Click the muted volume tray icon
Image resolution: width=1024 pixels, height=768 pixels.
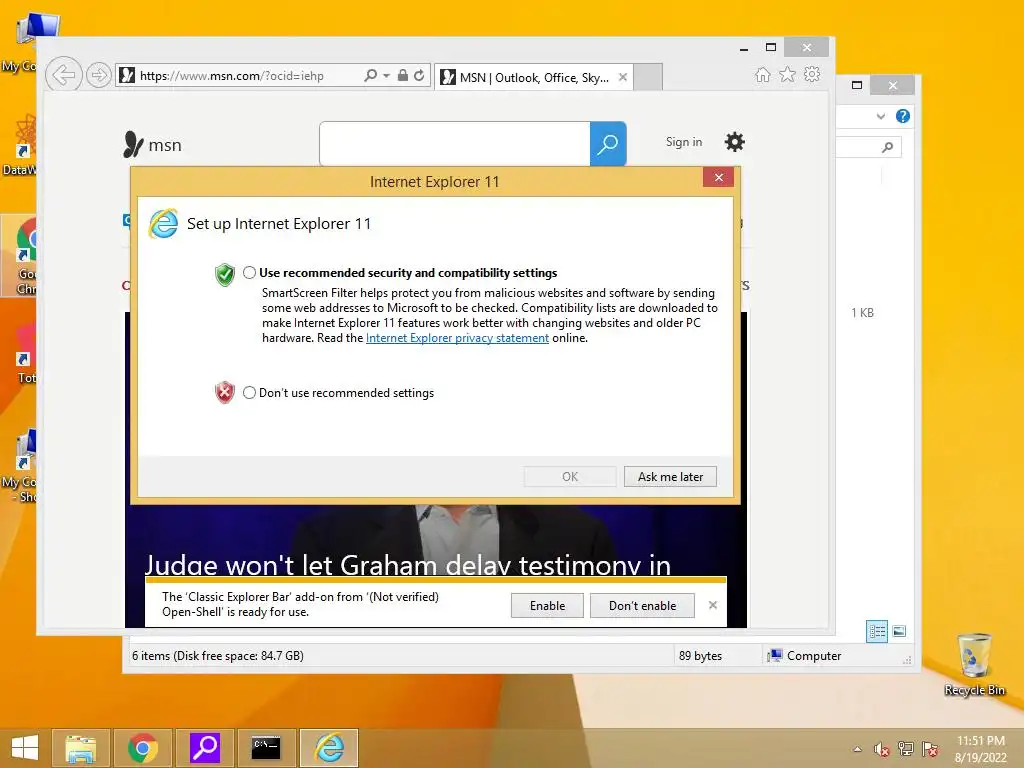tap(882, 749)
